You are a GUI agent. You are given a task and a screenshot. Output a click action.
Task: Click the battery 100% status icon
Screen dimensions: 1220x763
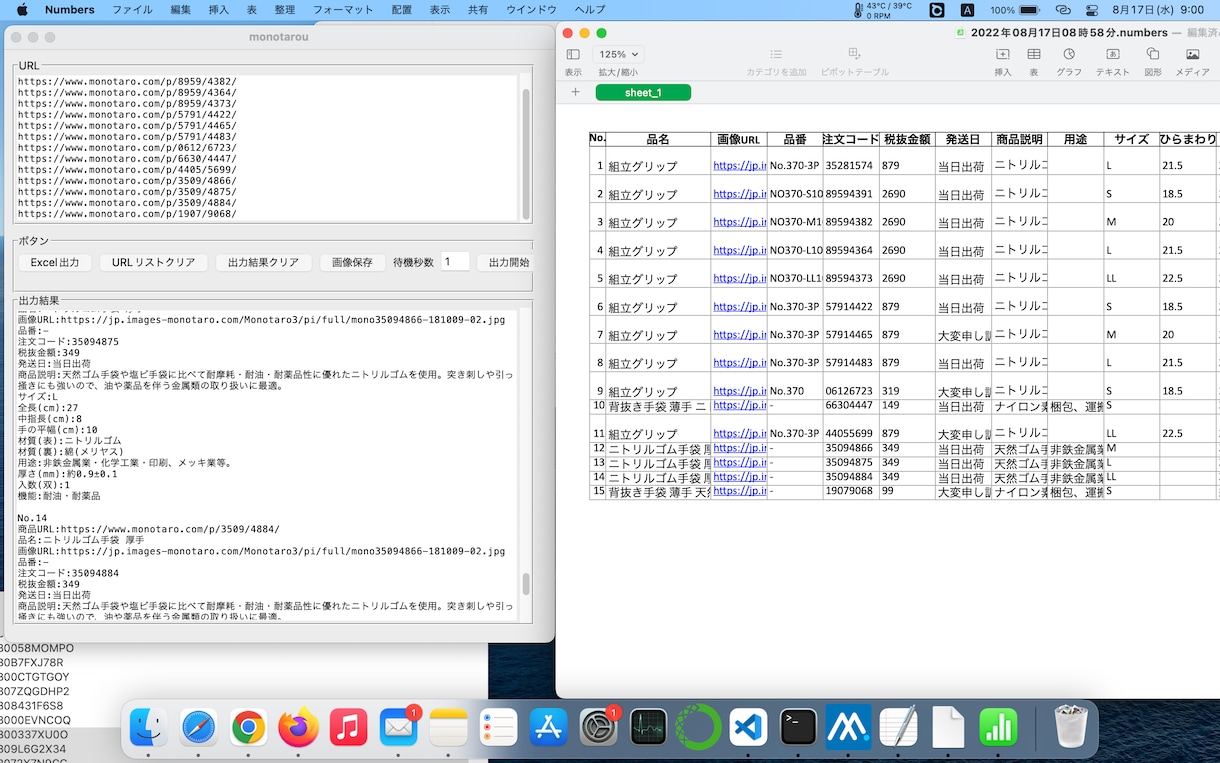tap(1031, 10)
